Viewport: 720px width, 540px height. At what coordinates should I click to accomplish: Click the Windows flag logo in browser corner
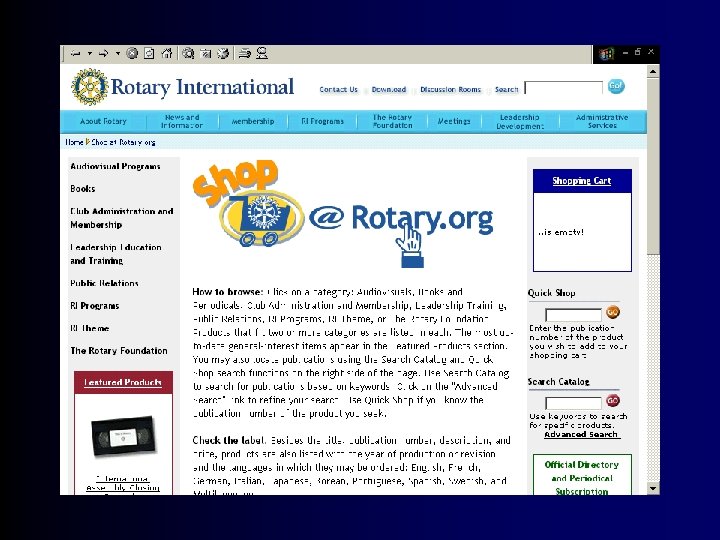[x=606, y=54]
